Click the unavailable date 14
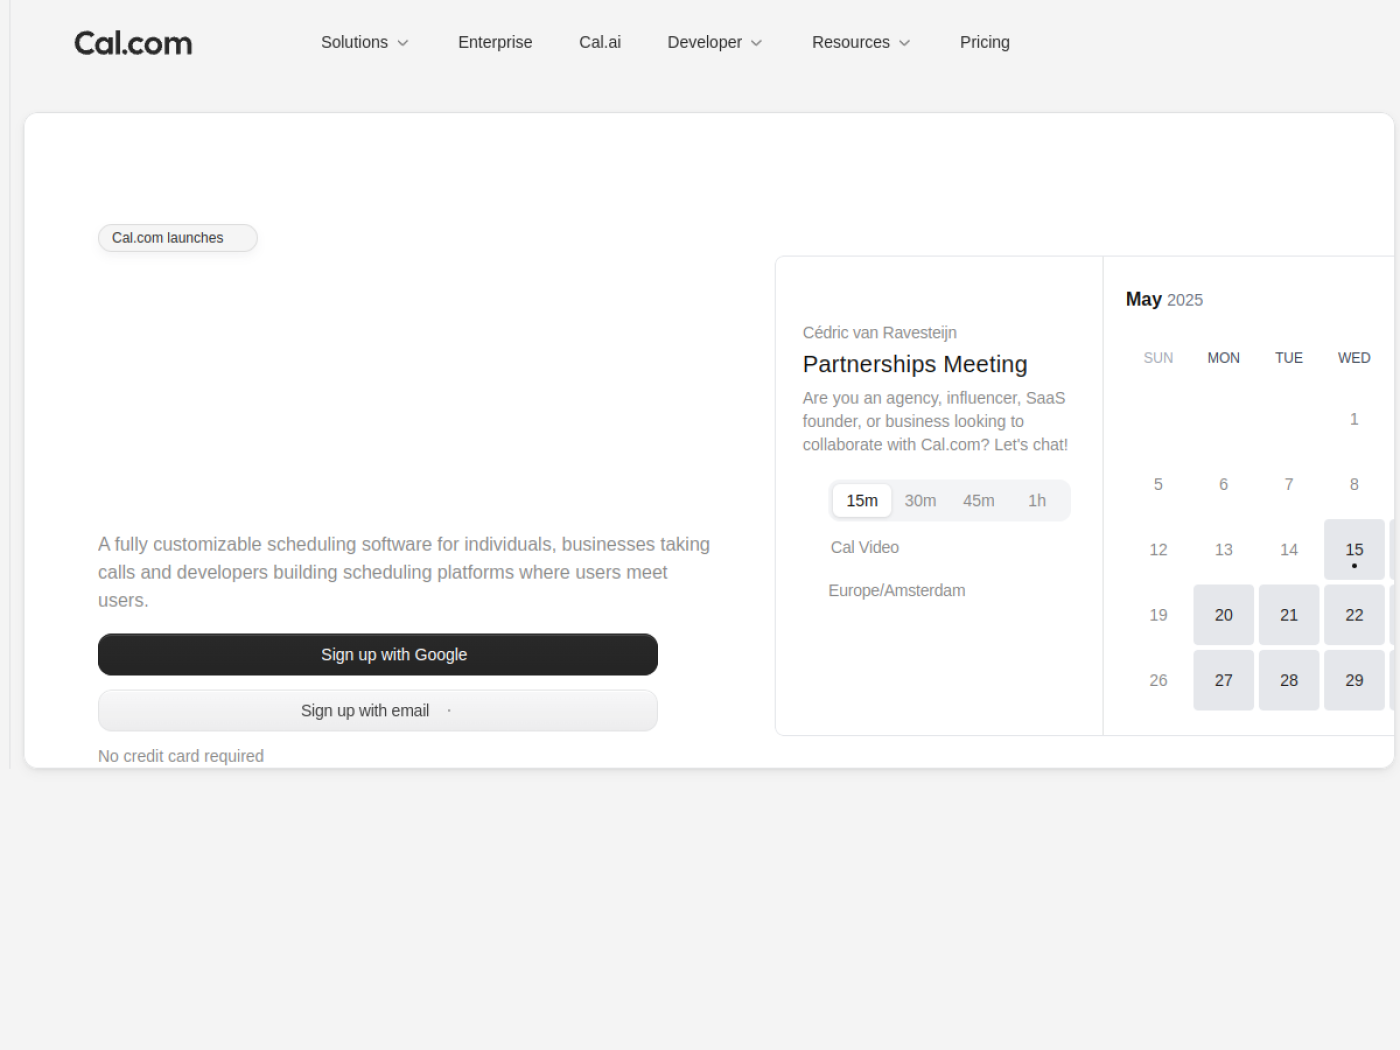The height and width of the screenshot is (1050, 1400). pyautogui.click(x=1289, y=550)
